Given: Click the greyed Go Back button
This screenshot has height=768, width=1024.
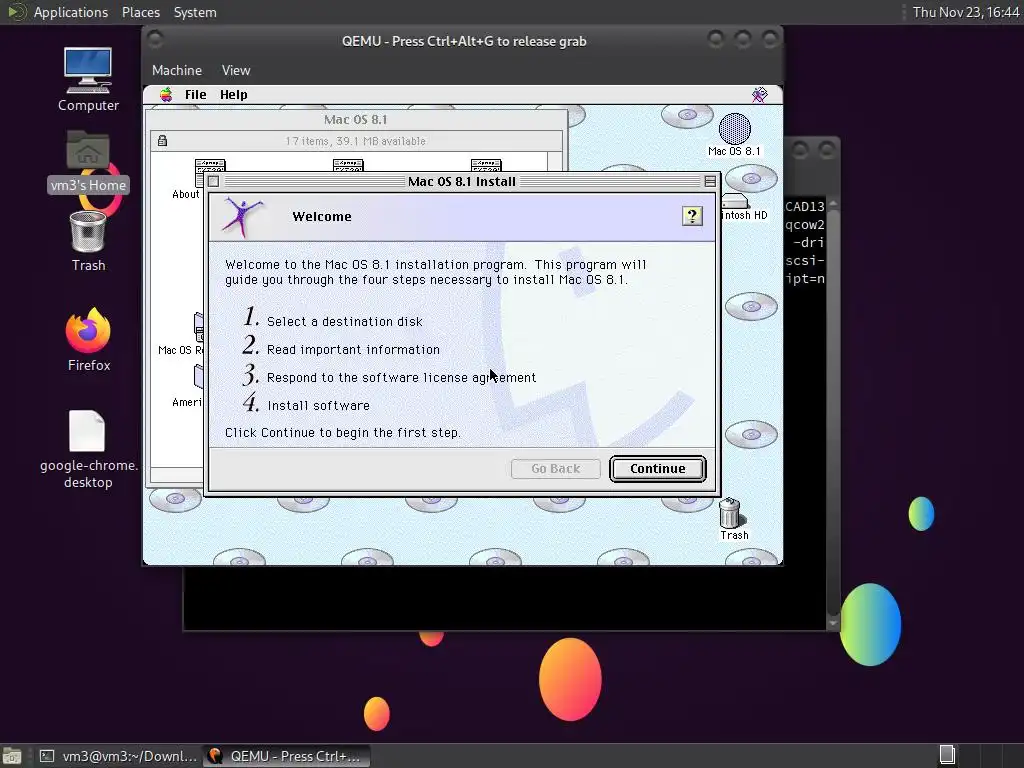Looking at the screenshot, I should point(556,469).
